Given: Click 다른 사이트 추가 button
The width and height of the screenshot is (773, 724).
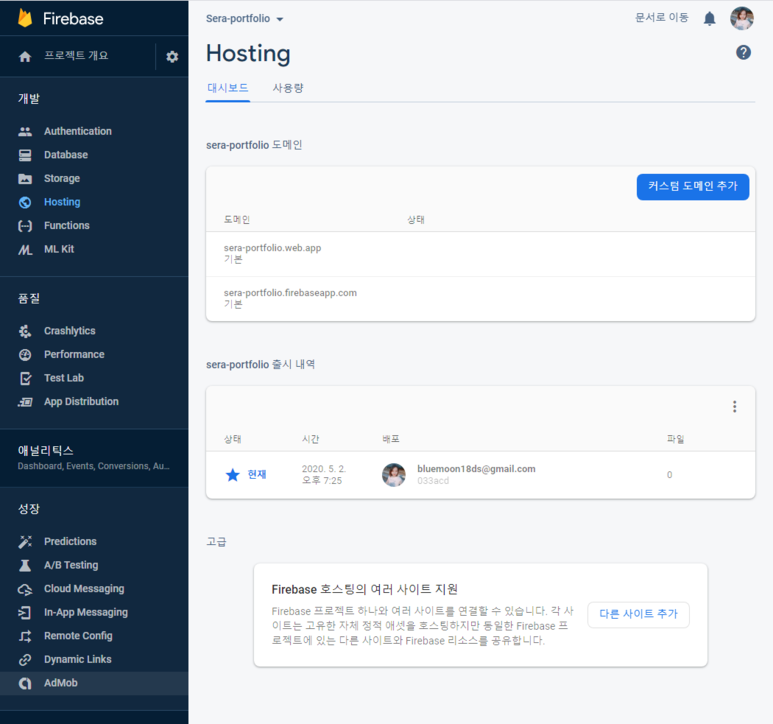Looking at the screenshot, I should click(638, 615).
